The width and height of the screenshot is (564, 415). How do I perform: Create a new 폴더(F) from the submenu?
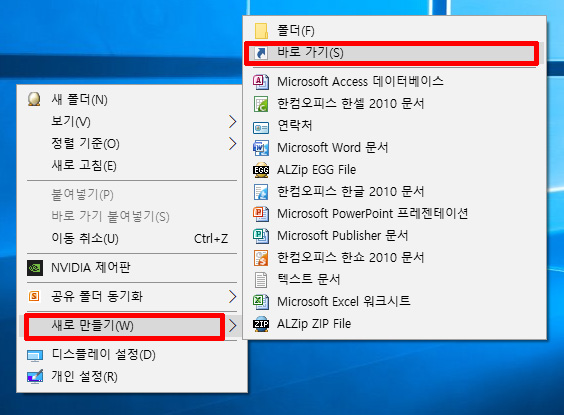tap(395, 31)
